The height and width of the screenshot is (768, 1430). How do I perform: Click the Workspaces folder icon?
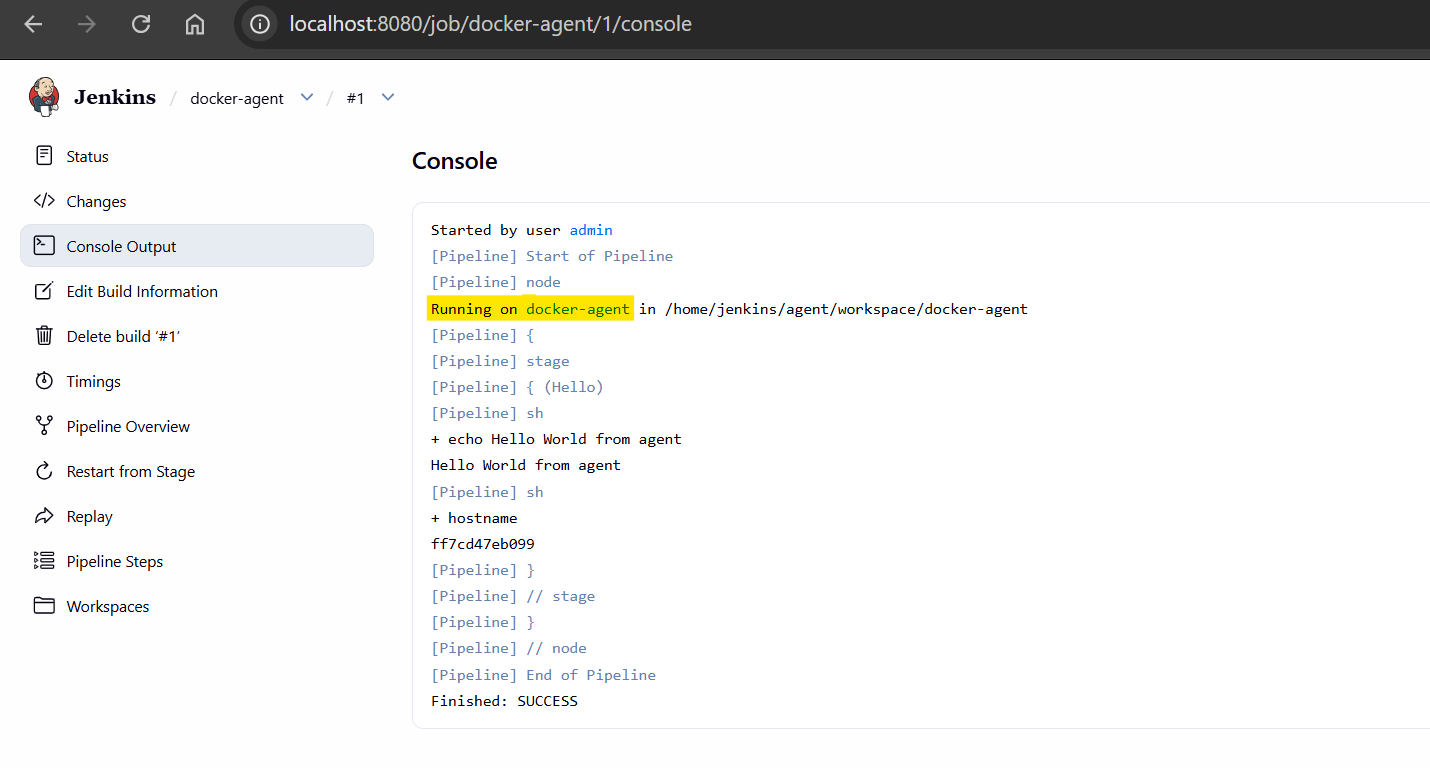point(44,606)
